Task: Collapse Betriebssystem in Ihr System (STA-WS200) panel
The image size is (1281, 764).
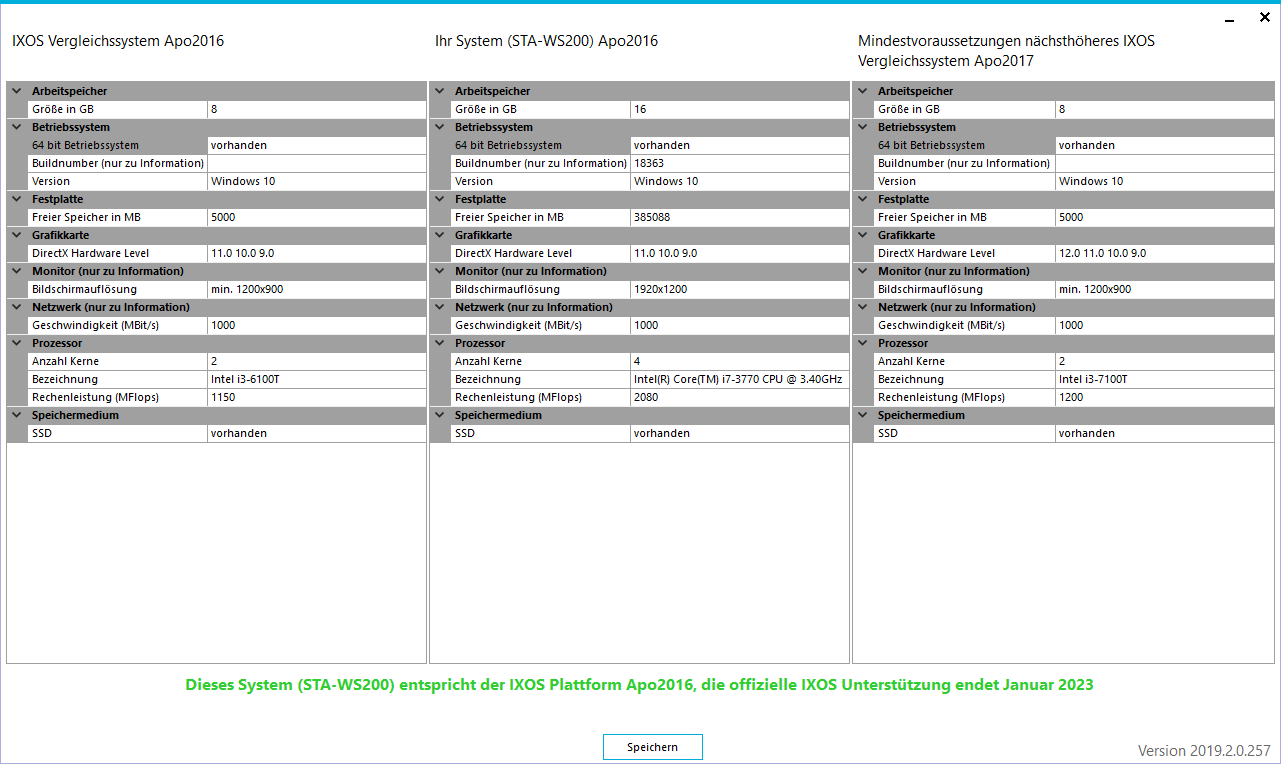Action: pyautogui.click(x=439, y=127)
